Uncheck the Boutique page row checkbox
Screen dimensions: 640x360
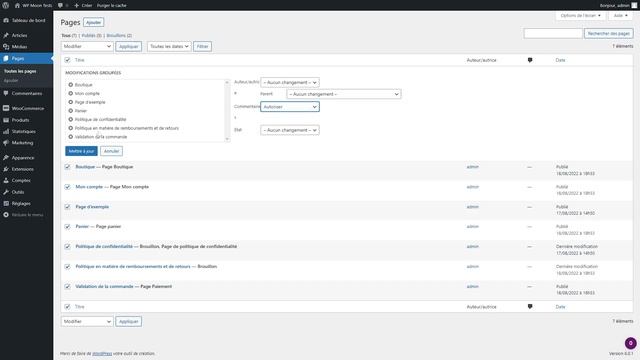(67, 167)
